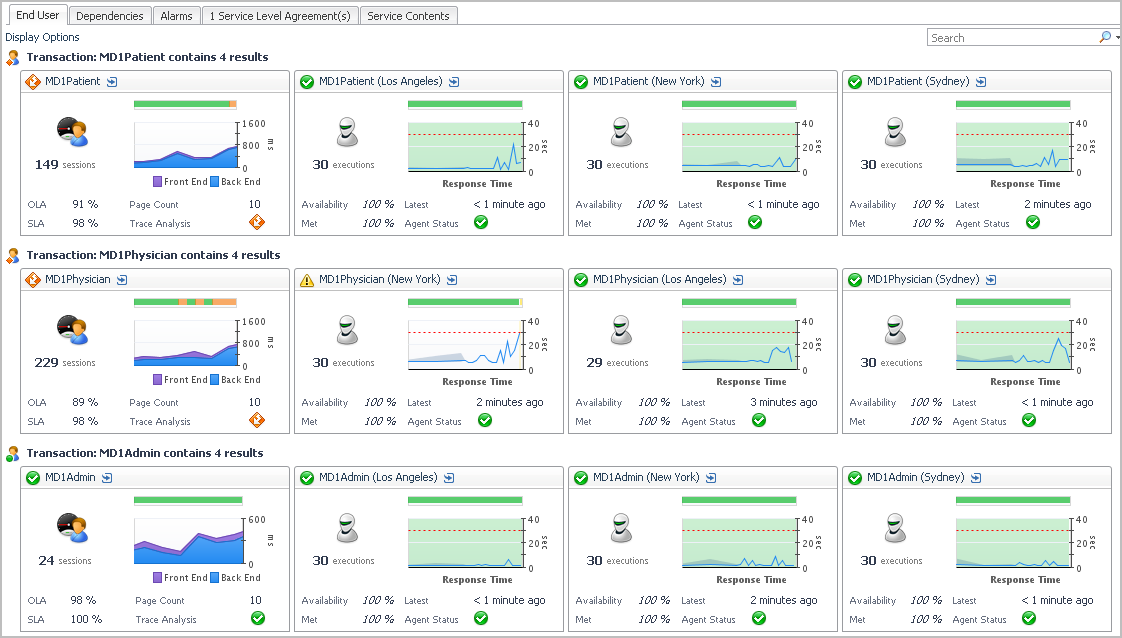
Task: Click MD1Admin (Sydney) robot executions icon
Action: pos(895,527)
